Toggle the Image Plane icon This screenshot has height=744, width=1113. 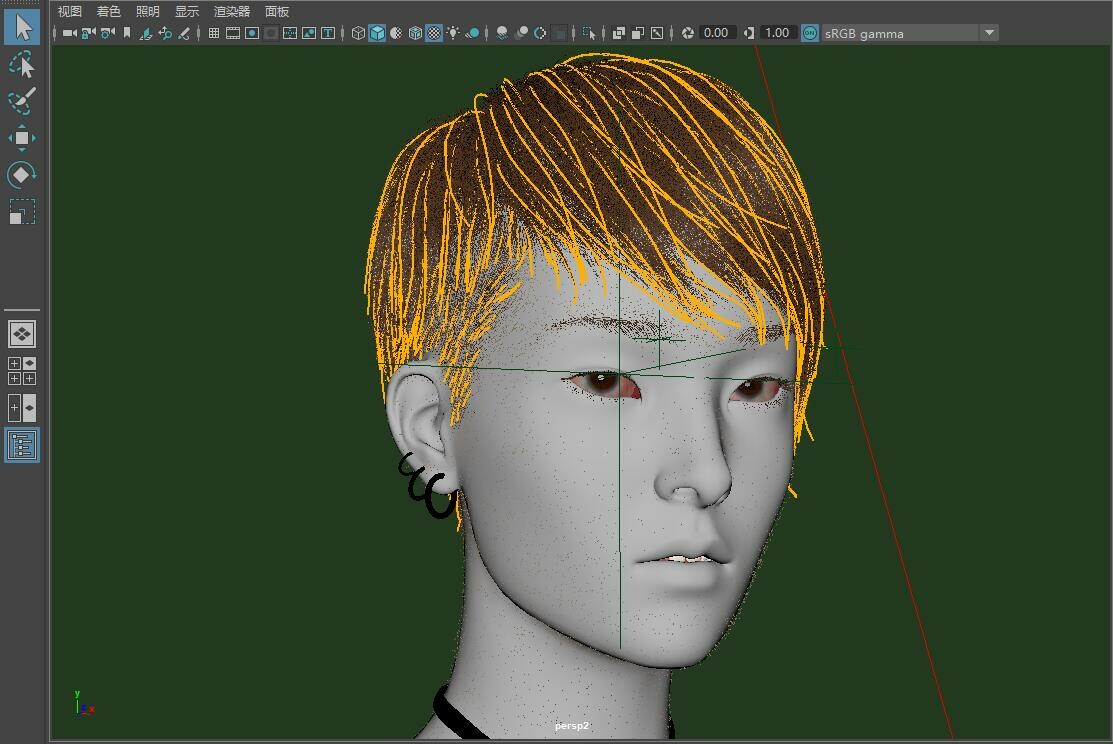[146, 33]
